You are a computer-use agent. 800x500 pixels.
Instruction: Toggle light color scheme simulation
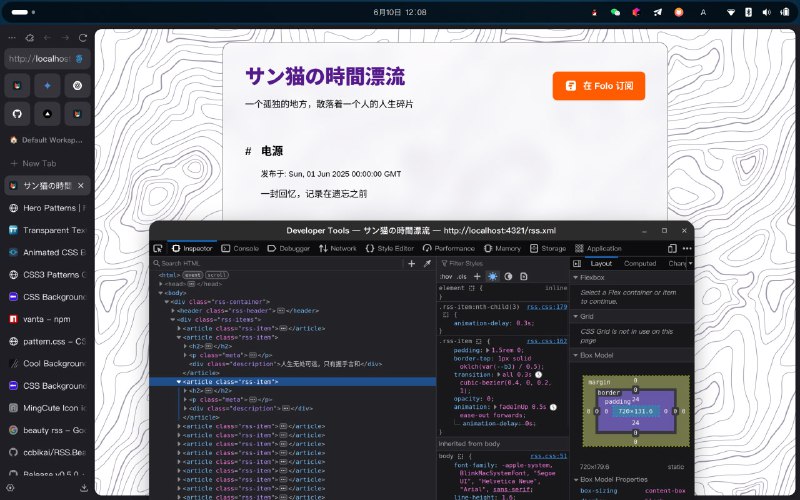[x=492, y=276]
